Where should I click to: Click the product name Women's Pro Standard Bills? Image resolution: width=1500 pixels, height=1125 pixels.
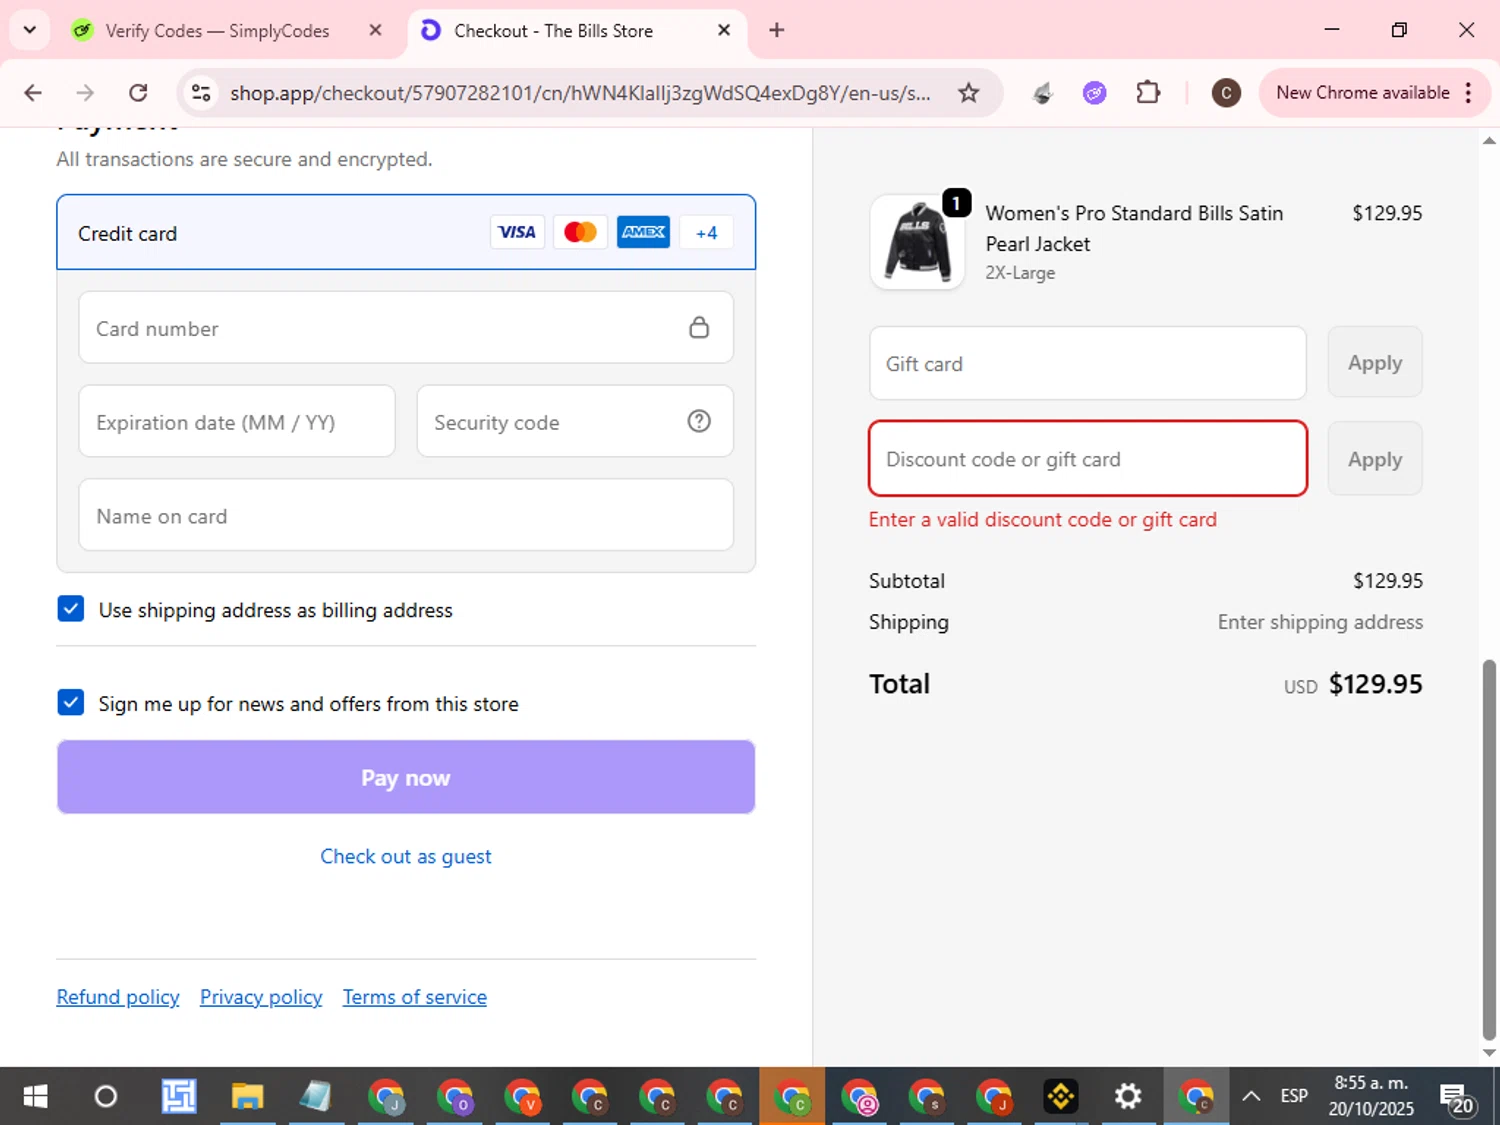tap(1134, 228)
